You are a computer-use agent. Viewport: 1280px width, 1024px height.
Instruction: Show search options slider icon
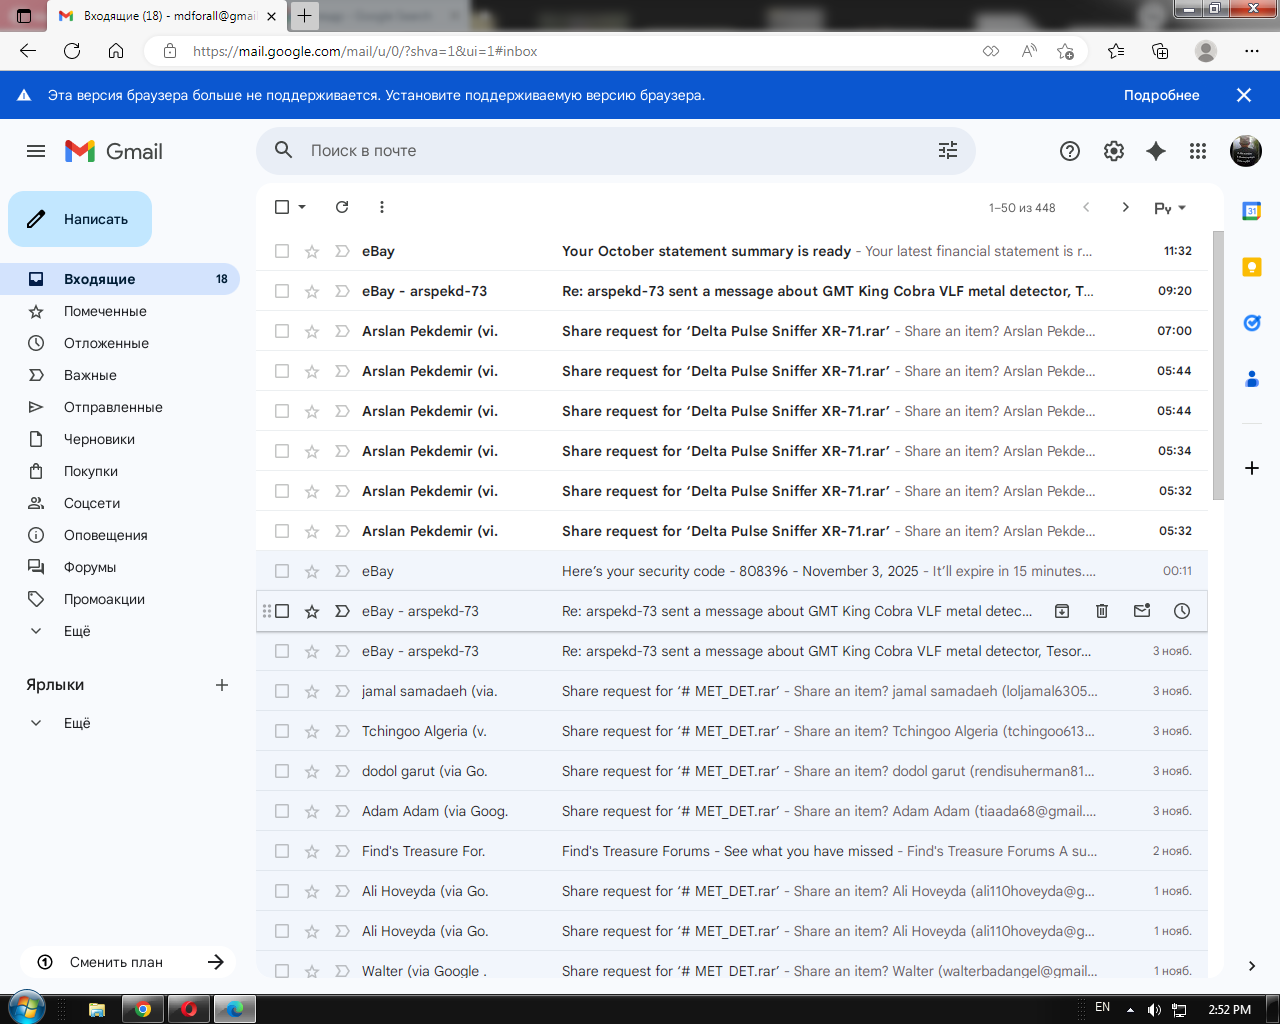coord(948,150)
